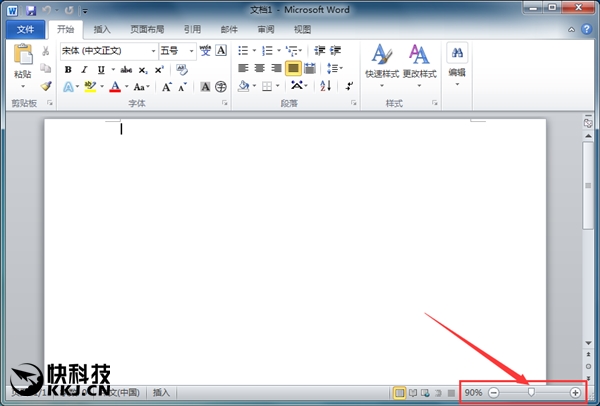Open the 文件 tab
The width and height of the screenshot is (600, 406).
point(25,29)
